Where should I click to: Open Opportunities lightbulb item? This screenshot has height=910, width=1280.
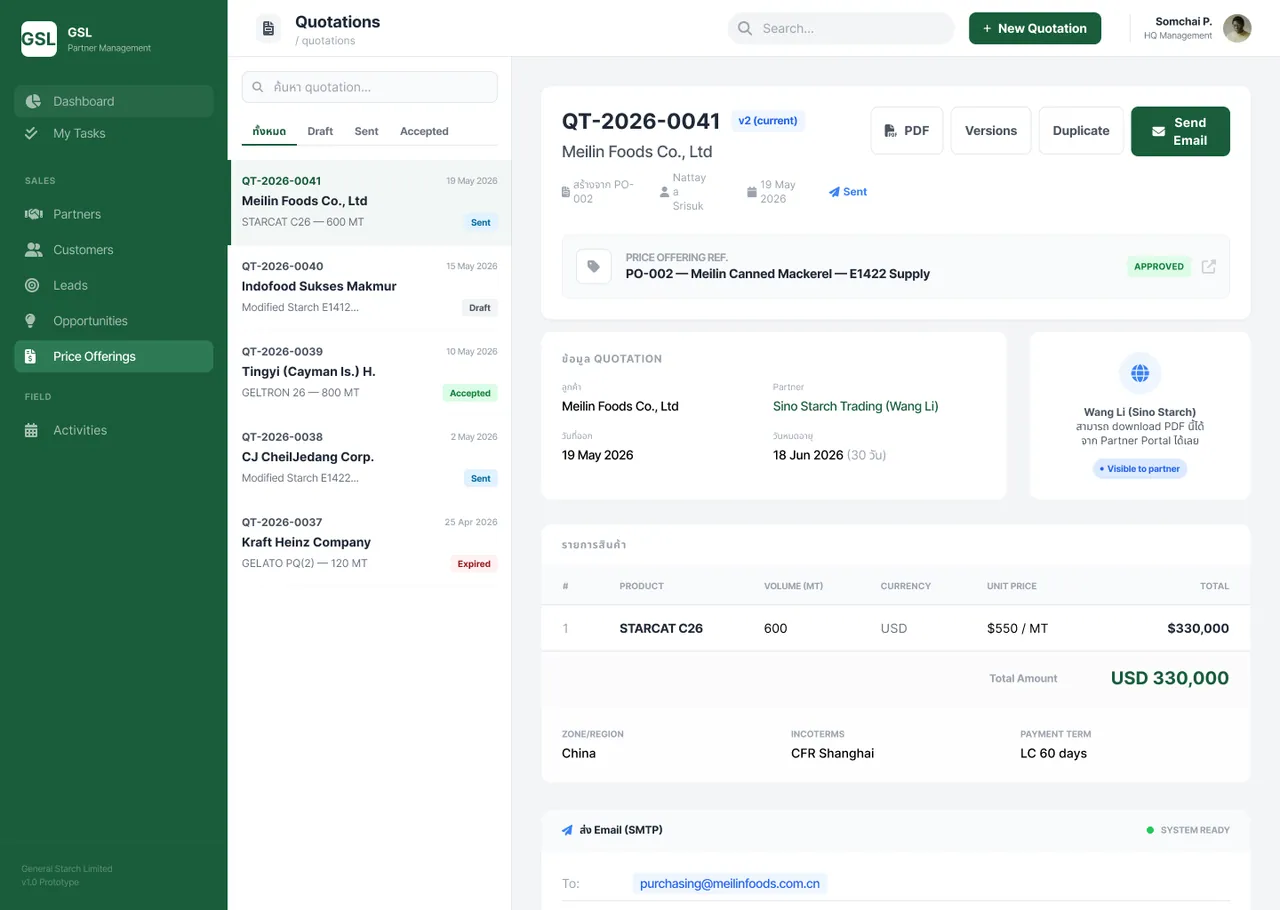(x=114, y=321)
